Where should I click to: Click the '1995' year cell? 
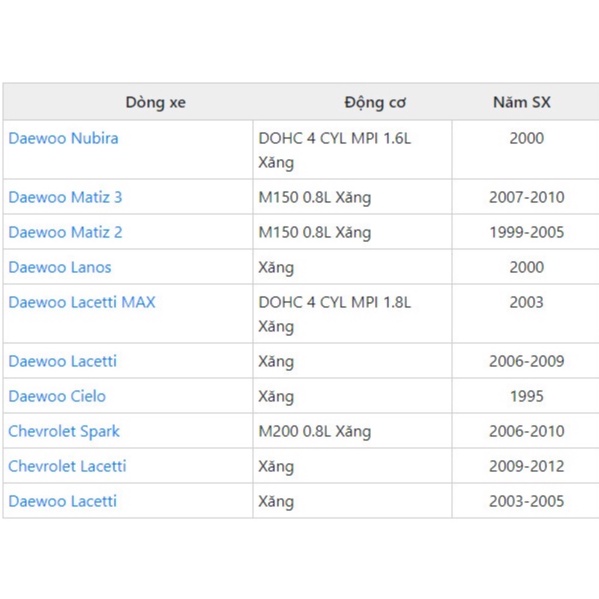tap(526, 396)
